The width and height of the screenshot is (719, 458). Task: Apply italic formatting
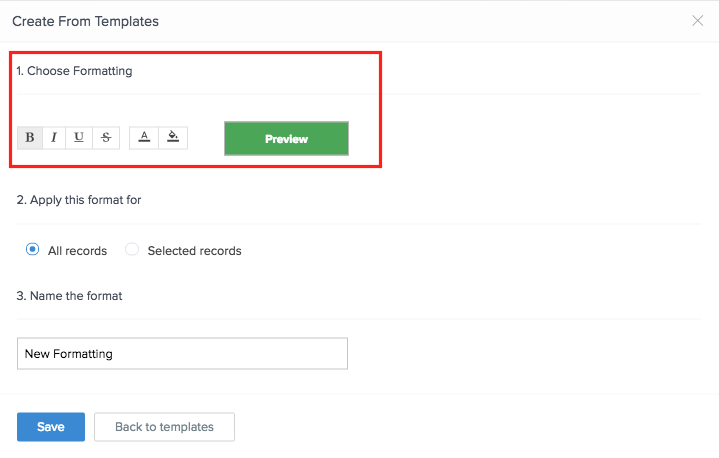coord(54,138)
